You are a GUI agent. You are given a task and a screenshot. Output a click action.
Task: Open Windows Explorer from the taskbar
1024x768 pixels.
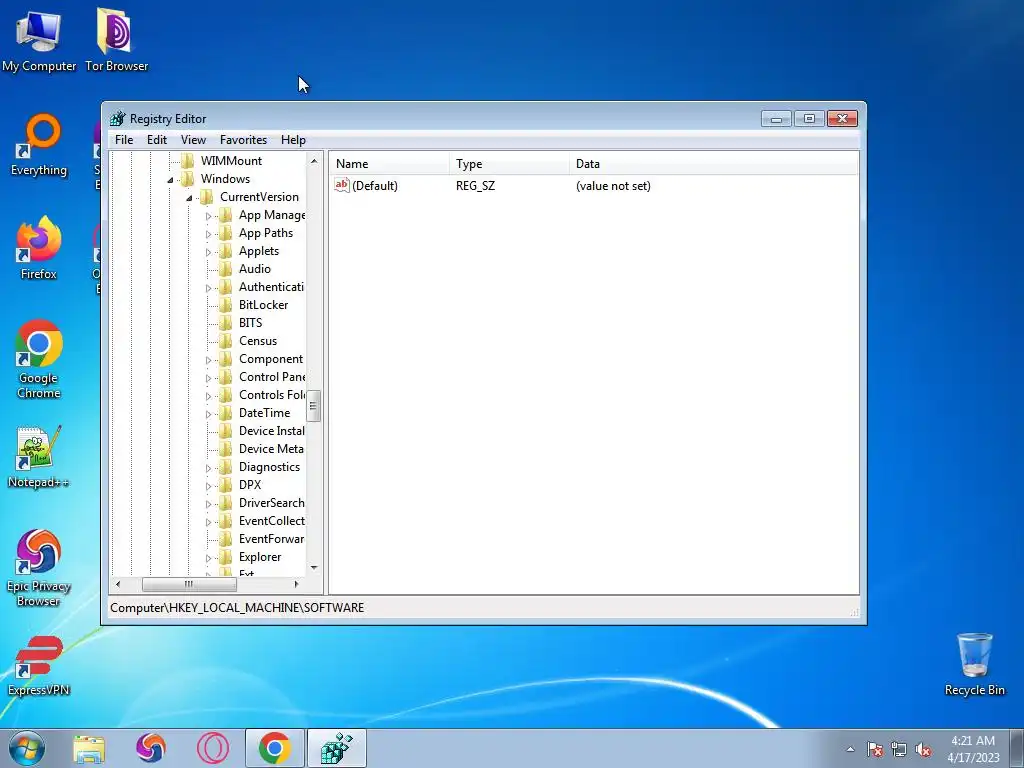(x=89, y=748)
